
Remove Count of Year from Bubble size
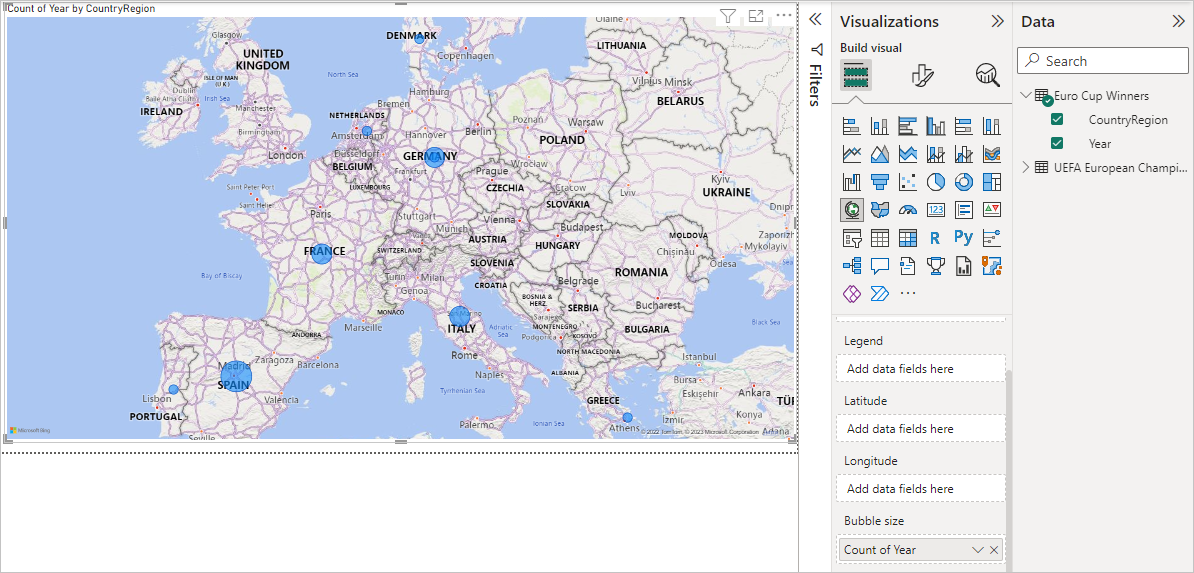tap(994, 550)
